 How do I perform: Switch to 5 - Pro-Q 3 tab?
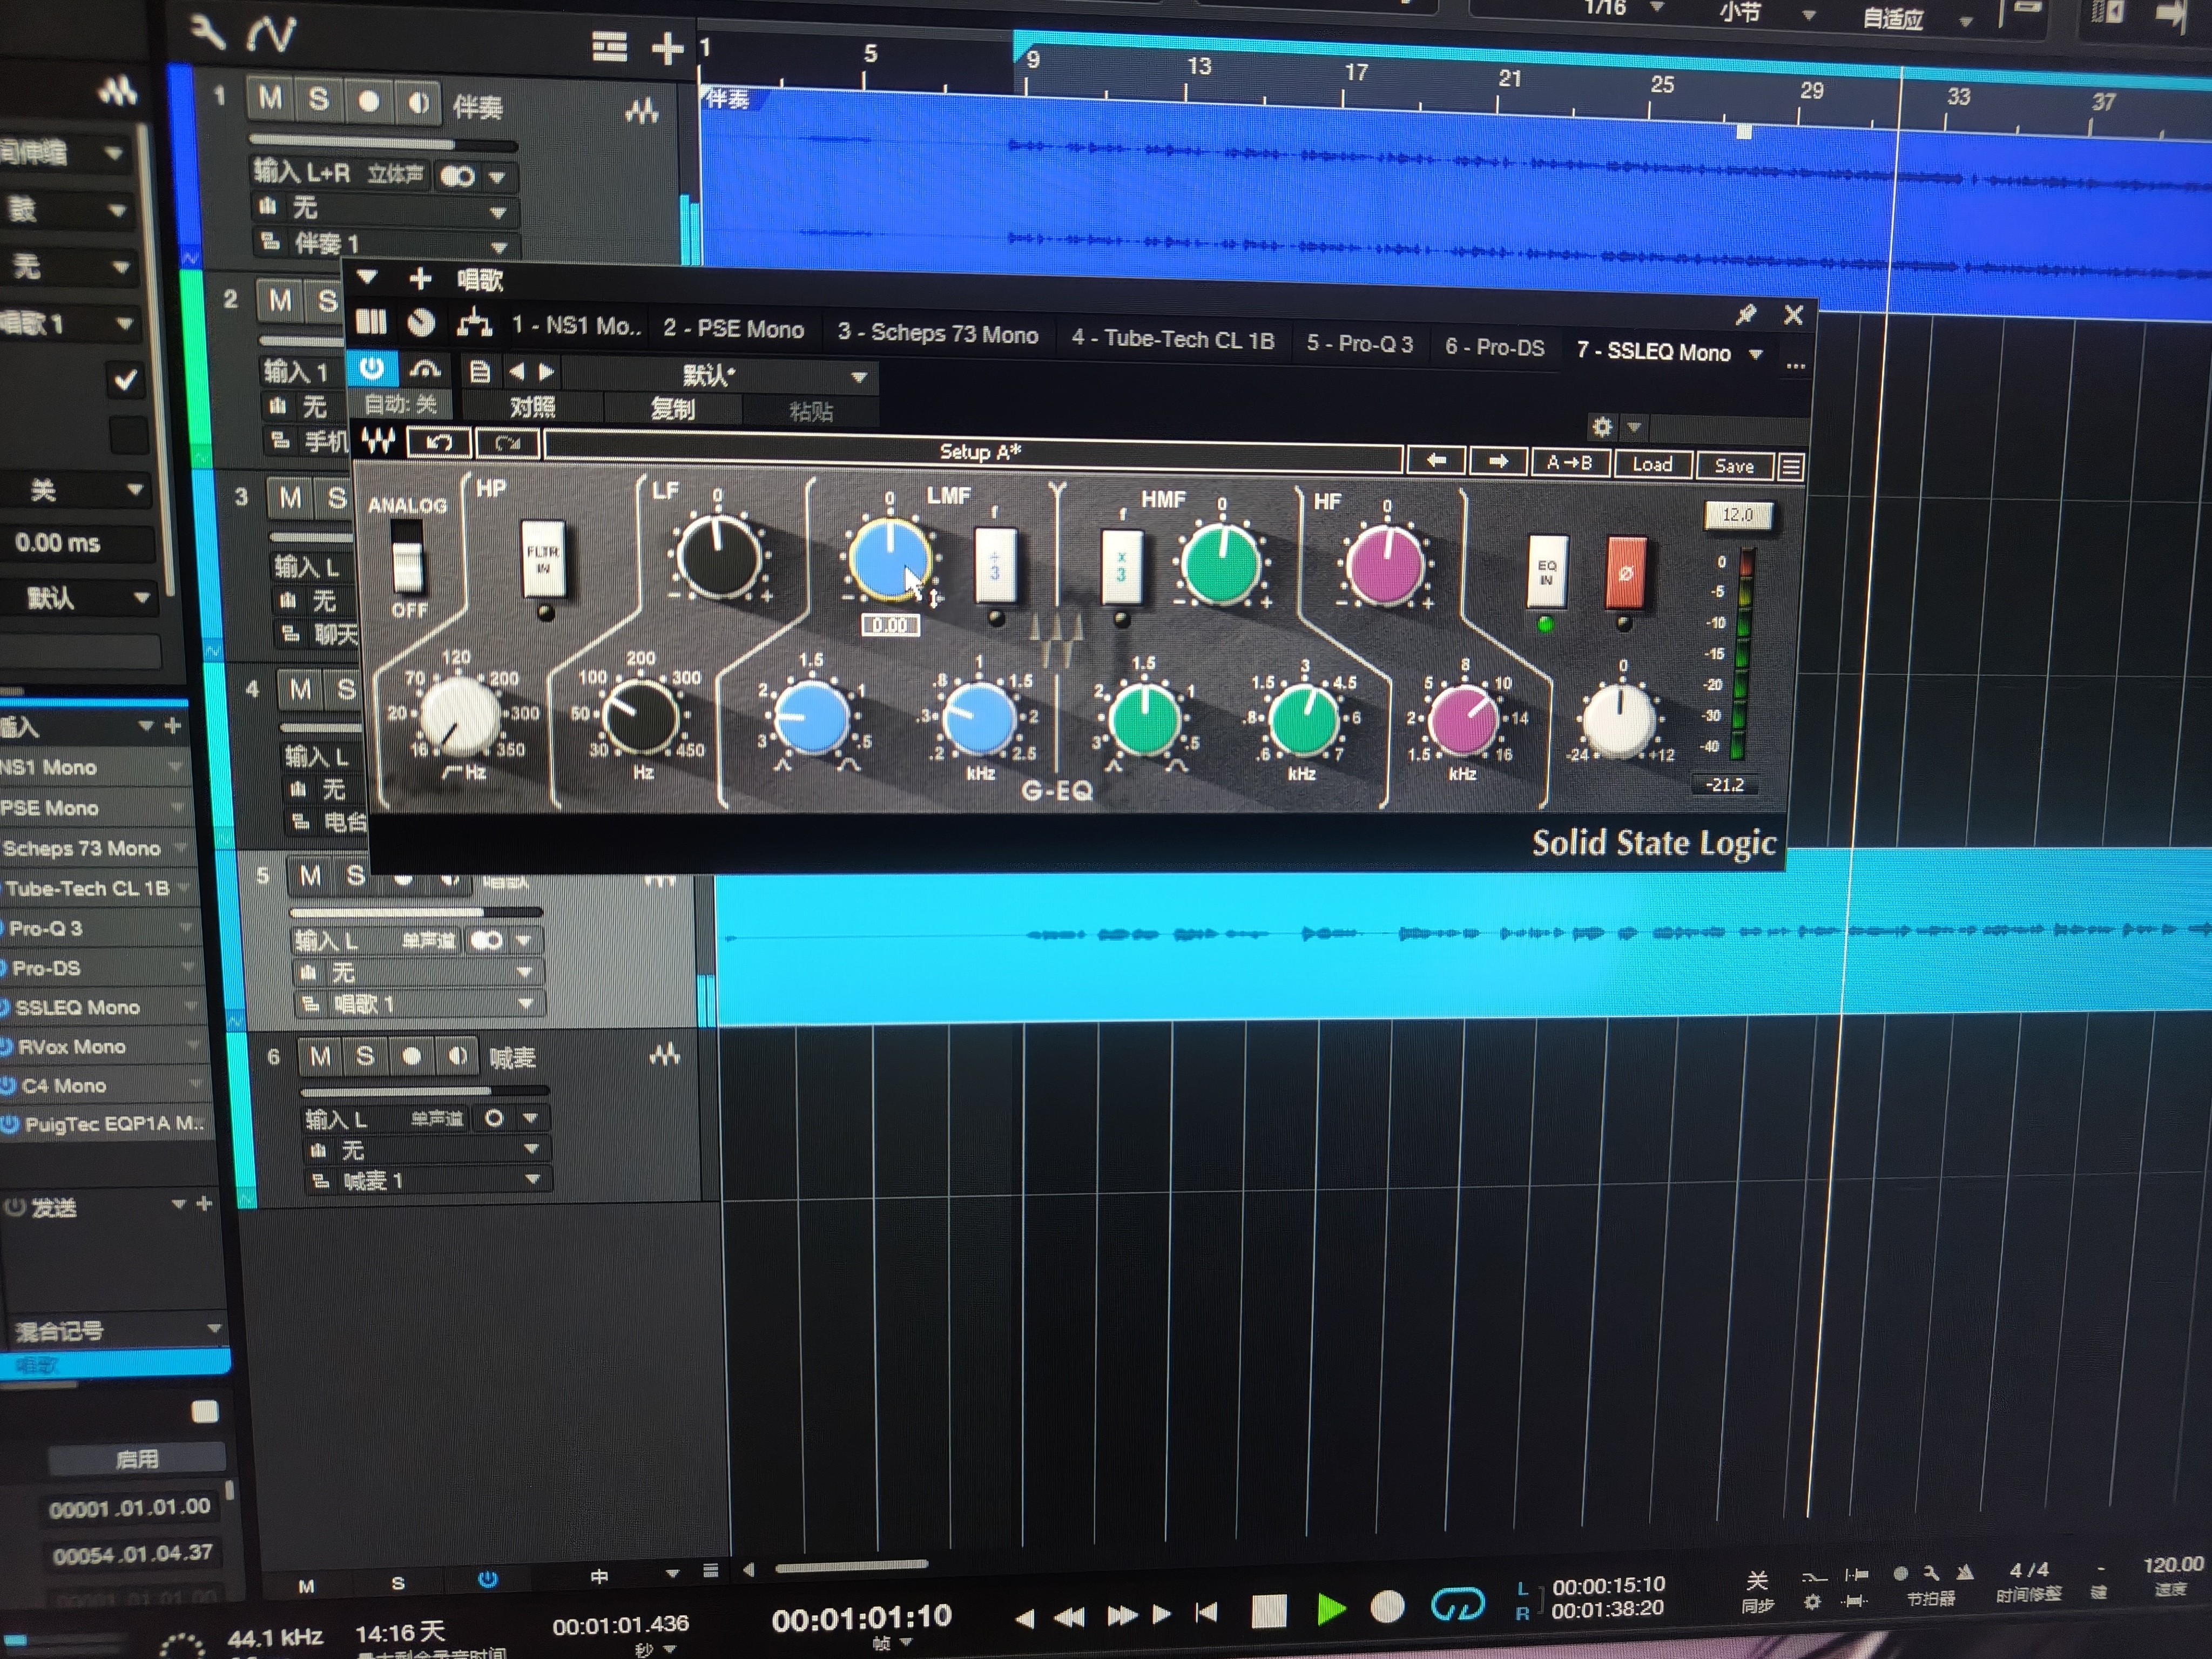pyautogui.click(x=1359, y=344)
